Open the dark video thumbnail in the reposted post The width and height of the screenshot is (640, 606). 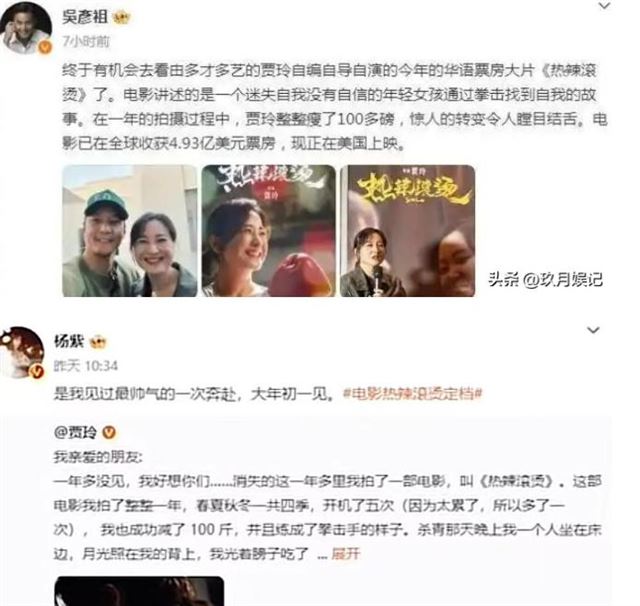point(139,591)
